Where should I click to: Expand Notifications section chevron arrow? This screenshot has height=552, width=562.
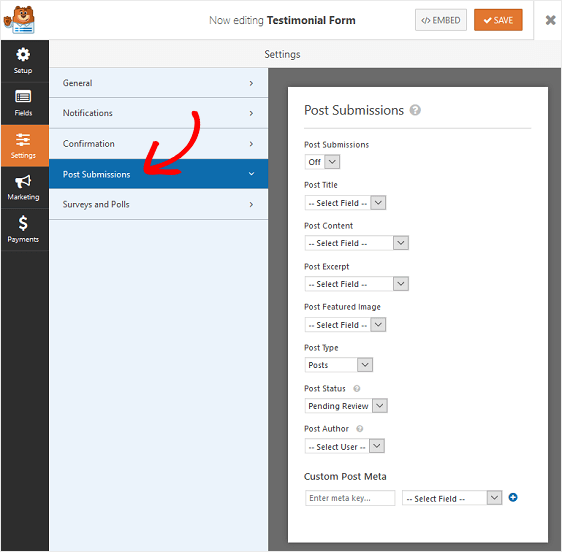coord(251,113)
